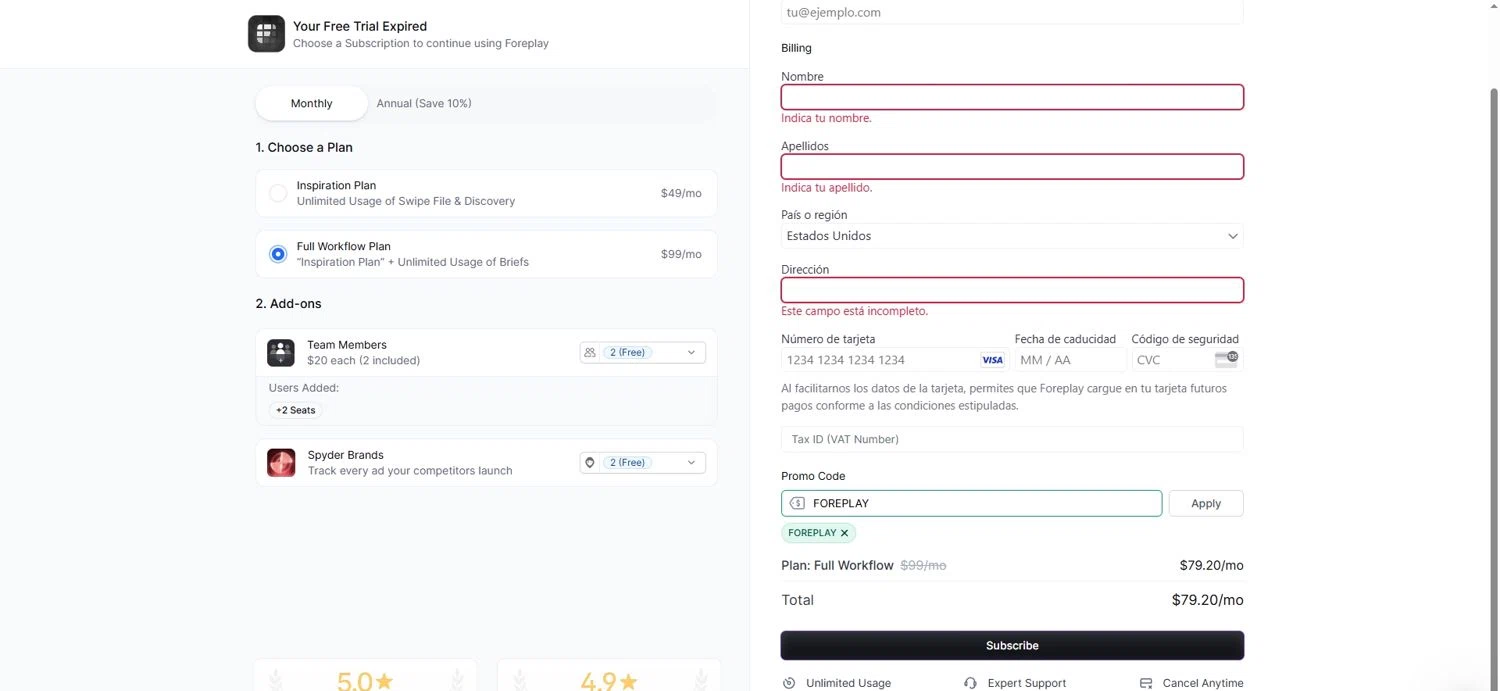This screenshot has height=691, width=1500.
Task: Click the VISA card brand icon
Action: pyautogui.click(x=992, y=360)
